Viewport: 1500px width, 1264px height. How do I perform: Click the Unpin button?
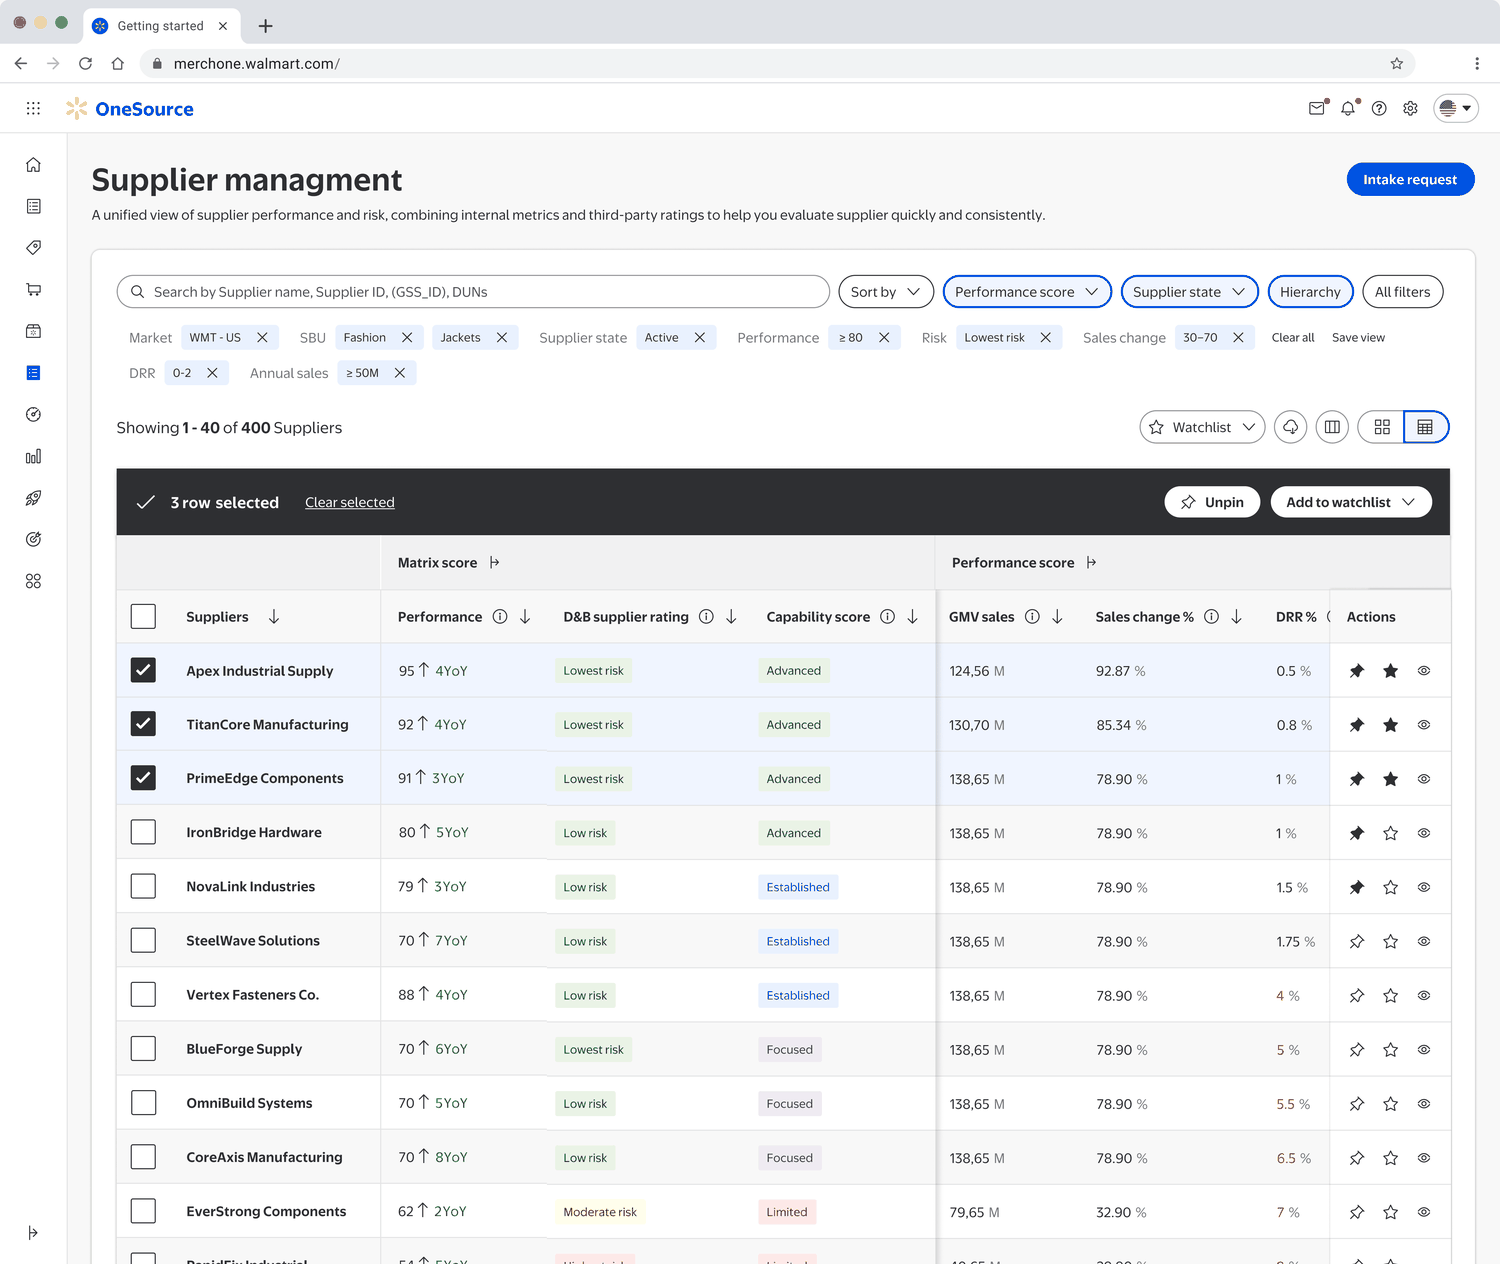pyautogui.click(x=1212, y=502)
